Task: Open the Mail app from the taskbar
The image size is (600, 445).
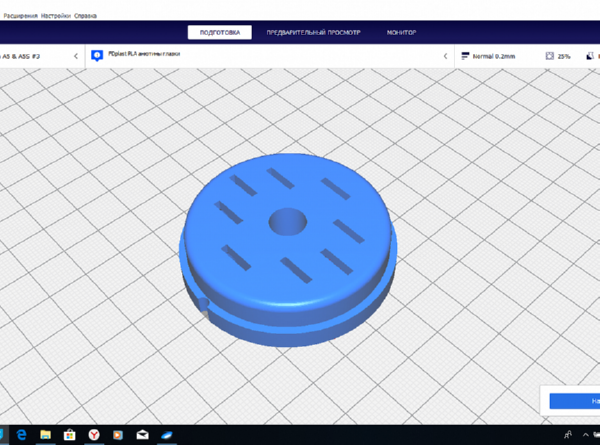Action: pos(142,435)
